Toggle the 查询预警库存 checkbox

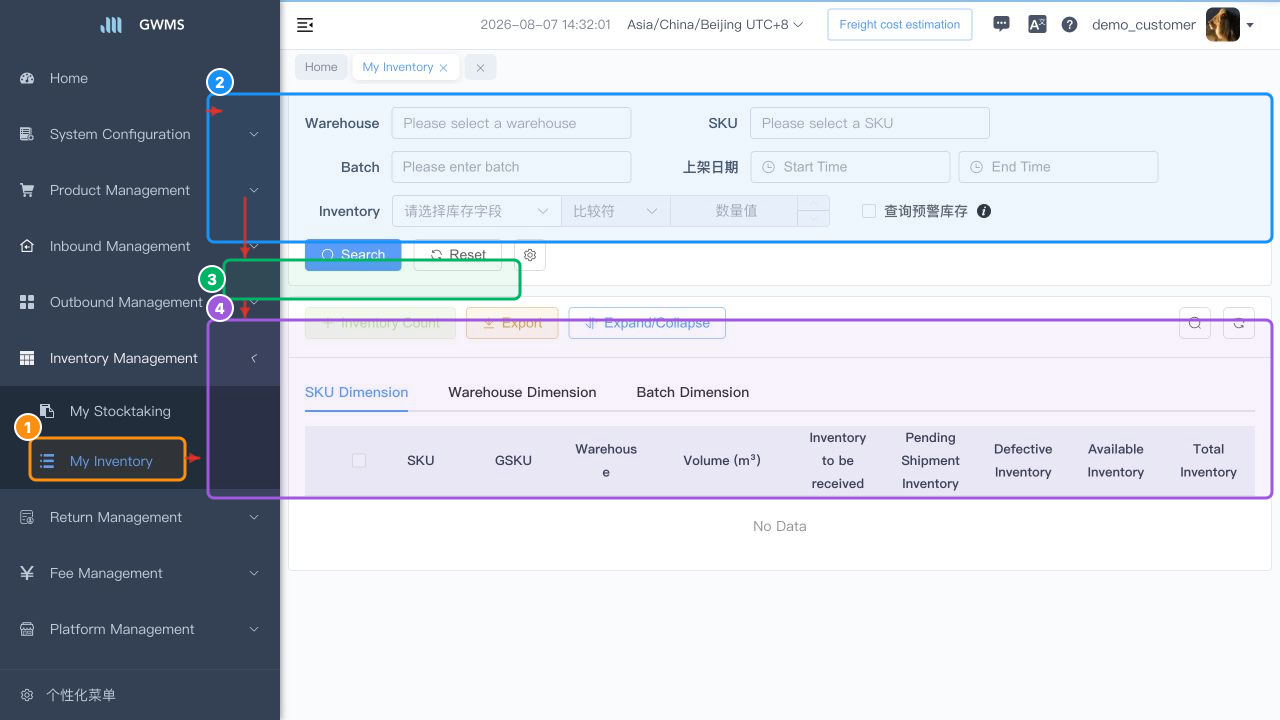869,211
